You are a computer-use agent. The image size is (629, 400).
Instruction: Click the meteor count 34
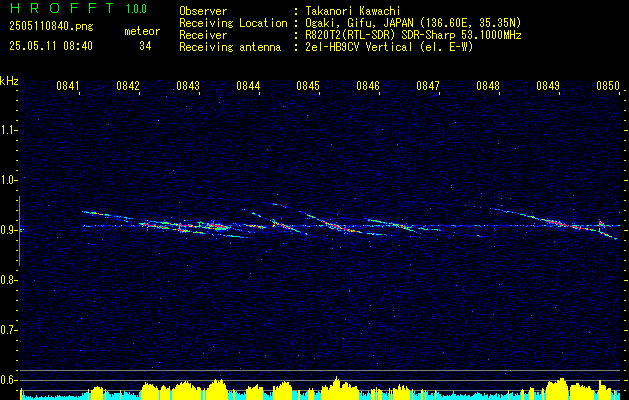pyautogui.click(x=145, y=46)
